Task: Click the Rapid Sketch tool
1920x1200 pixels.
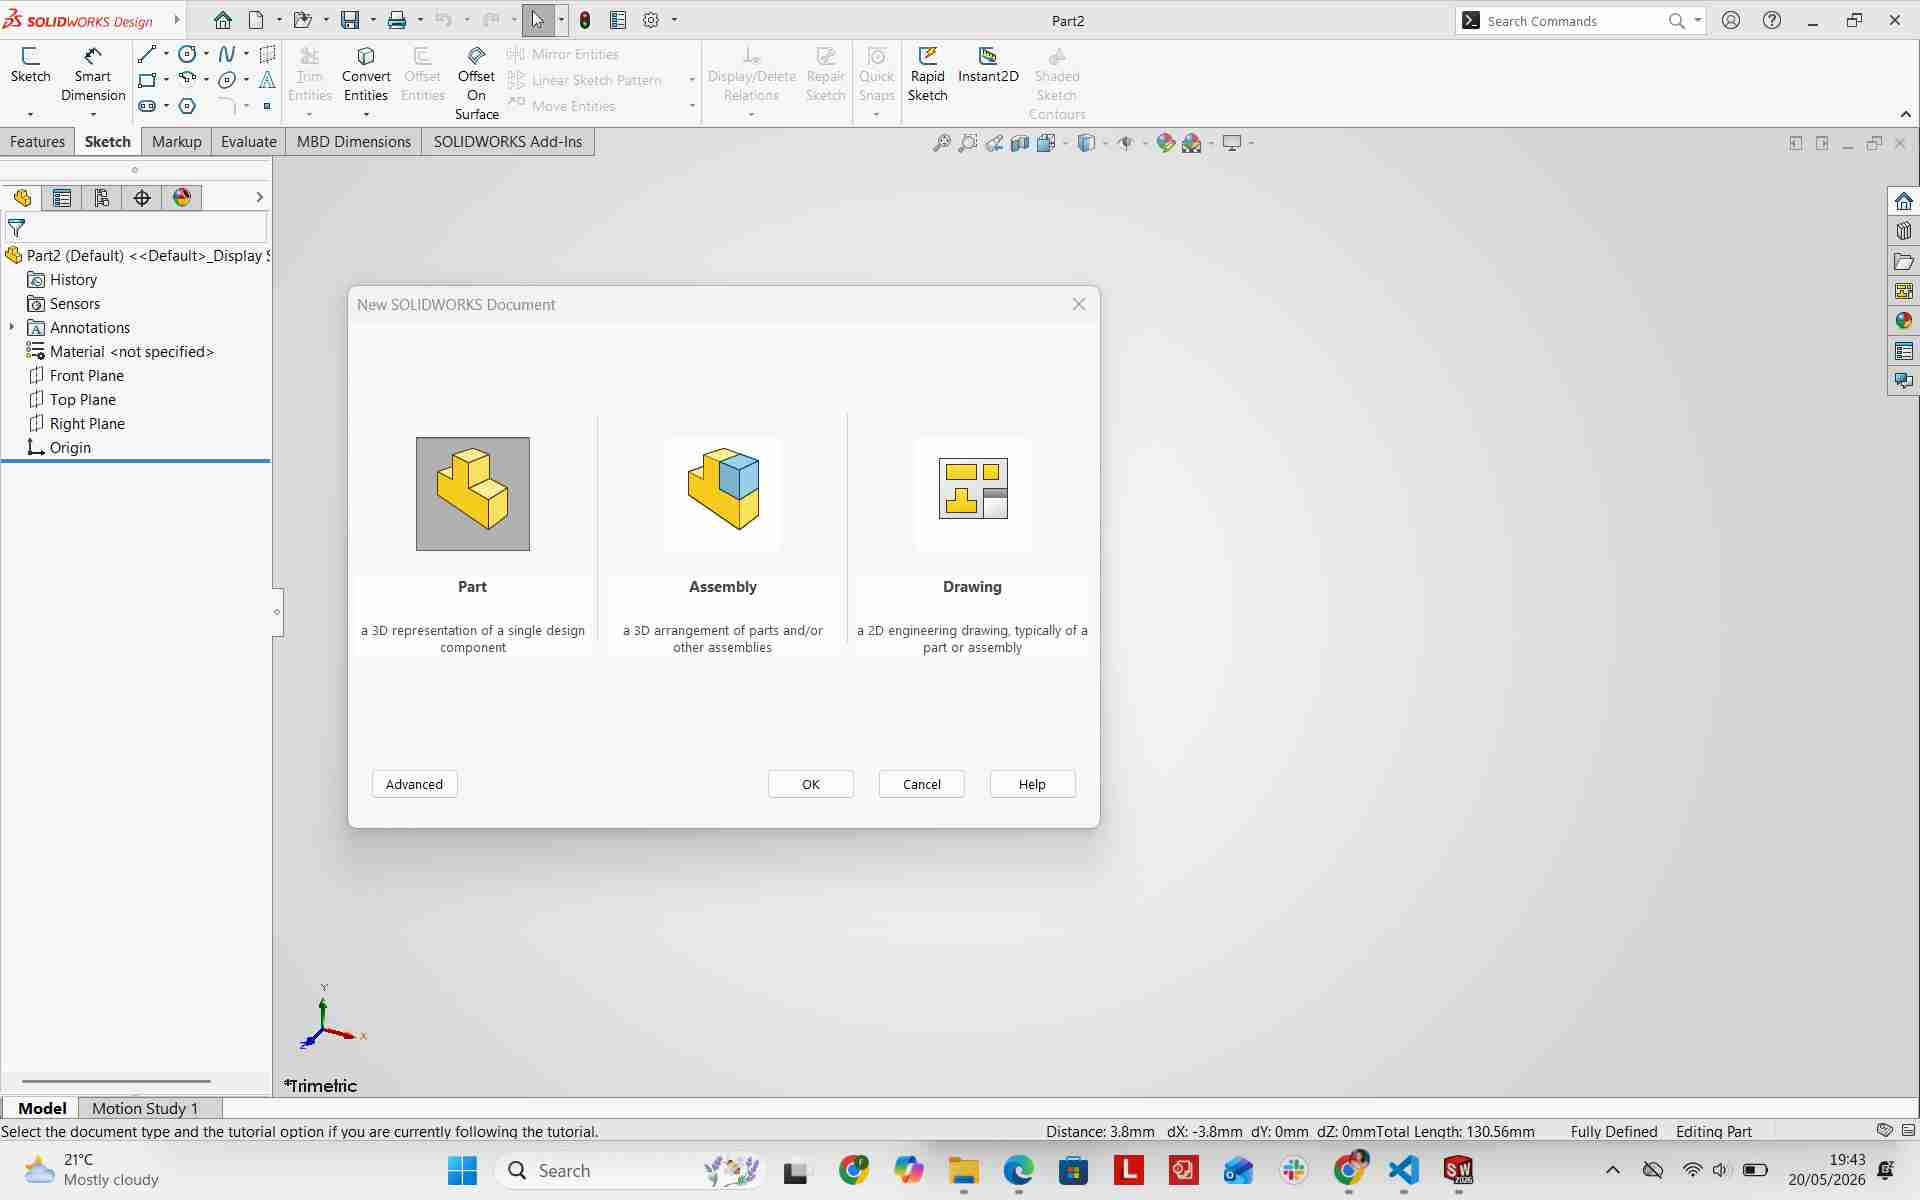Action: [927, 75]
